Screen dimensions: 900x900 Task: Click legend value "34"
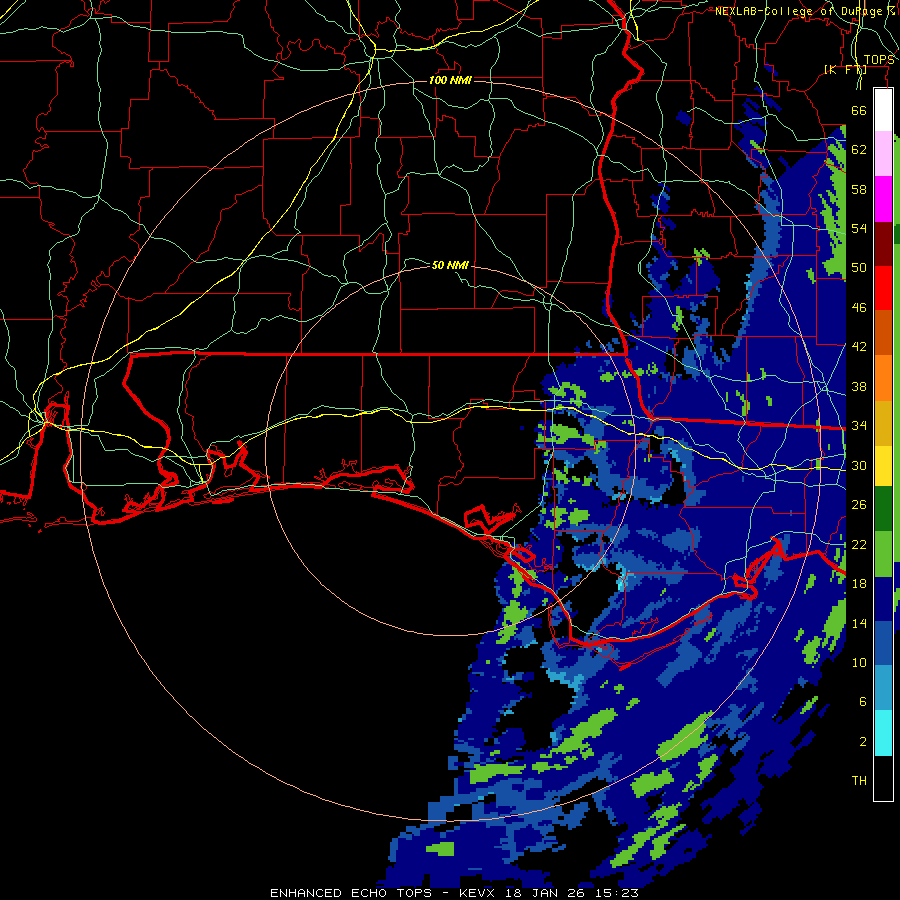pyautogui.click(x=859, y=426)
